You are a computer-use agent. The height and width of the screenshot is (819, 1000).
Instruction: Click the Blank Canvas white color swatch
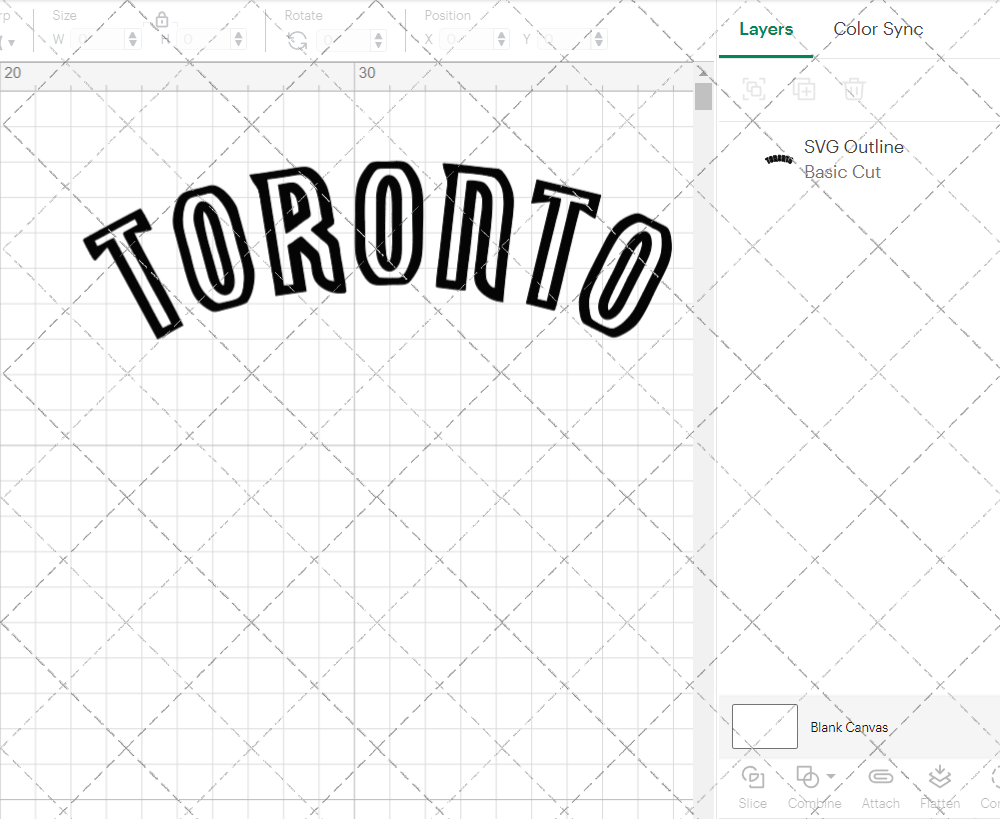click(x=764, y=727)
